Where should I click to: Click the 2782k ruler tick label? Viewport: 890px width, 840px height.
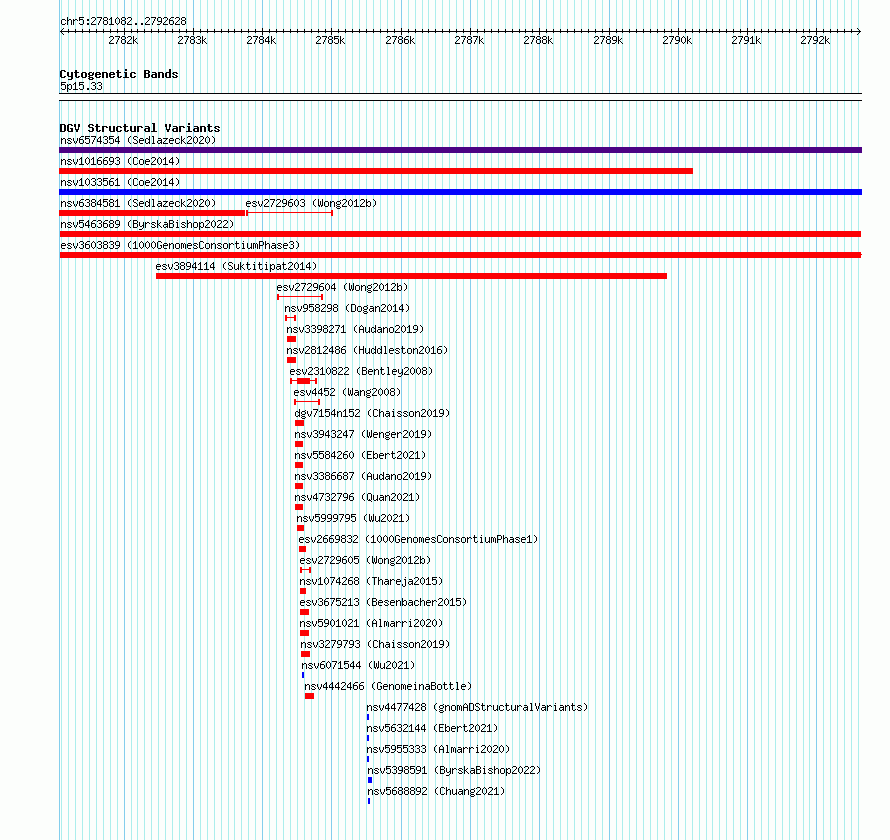click(123, 40)
